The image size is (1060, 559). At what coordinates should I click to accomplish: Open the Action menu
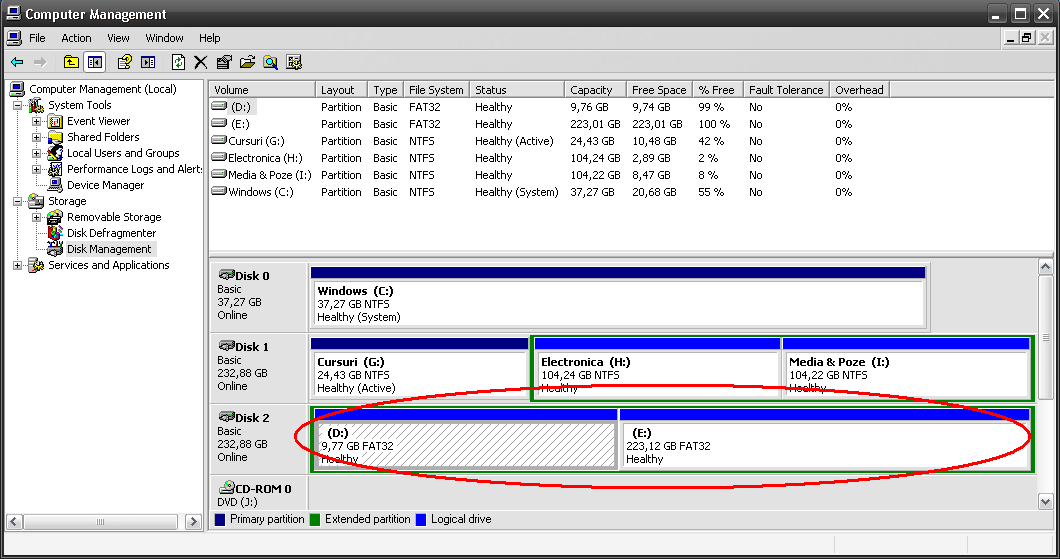pos(76,38)
